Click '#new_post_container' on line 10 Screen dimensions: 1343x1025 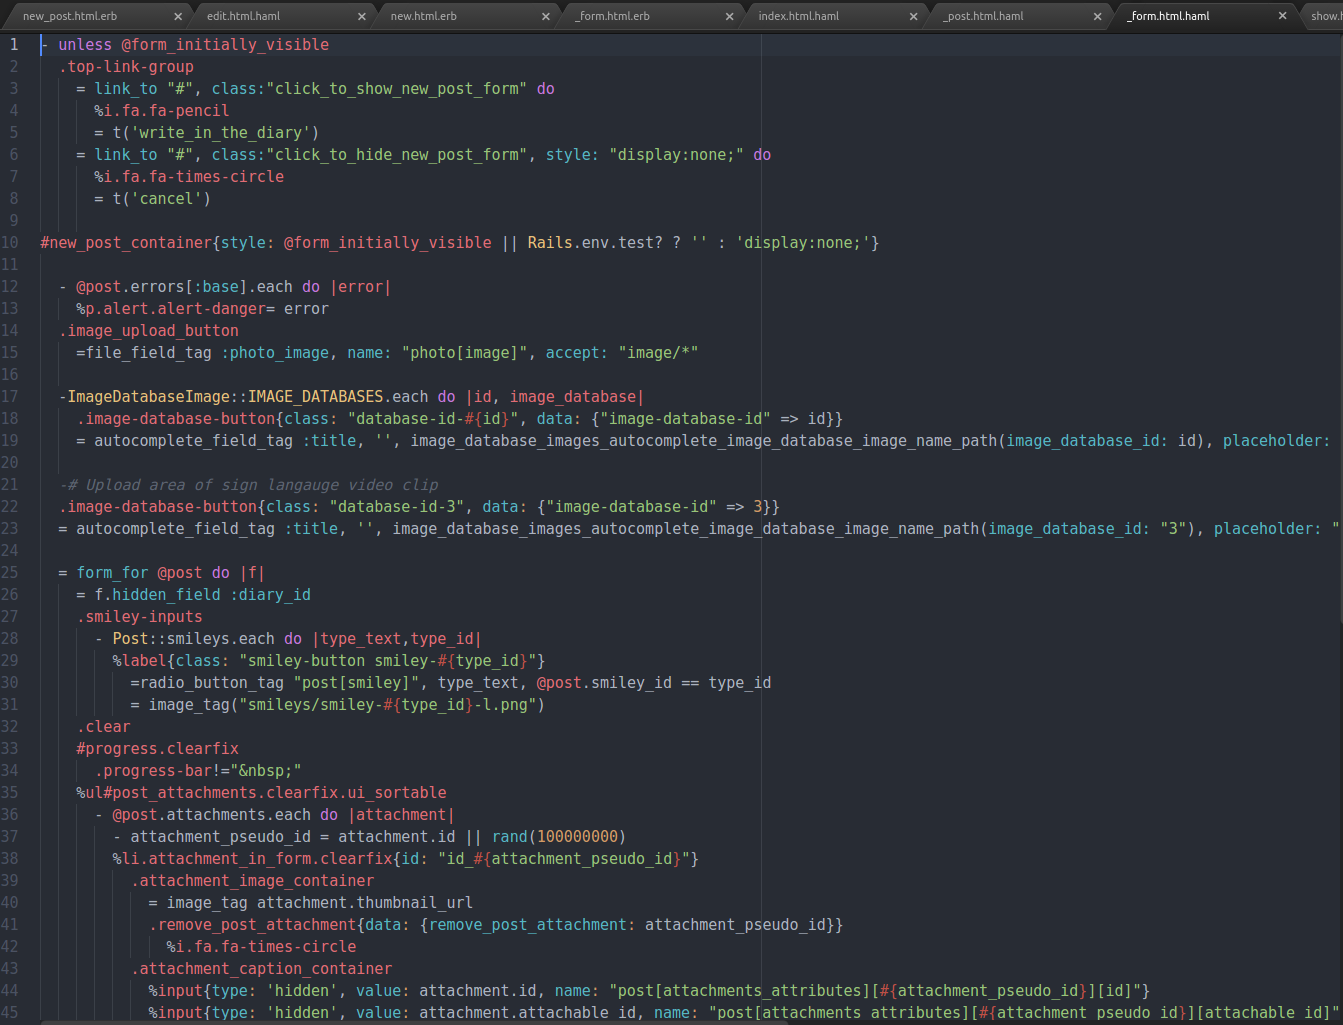[126, 243]
